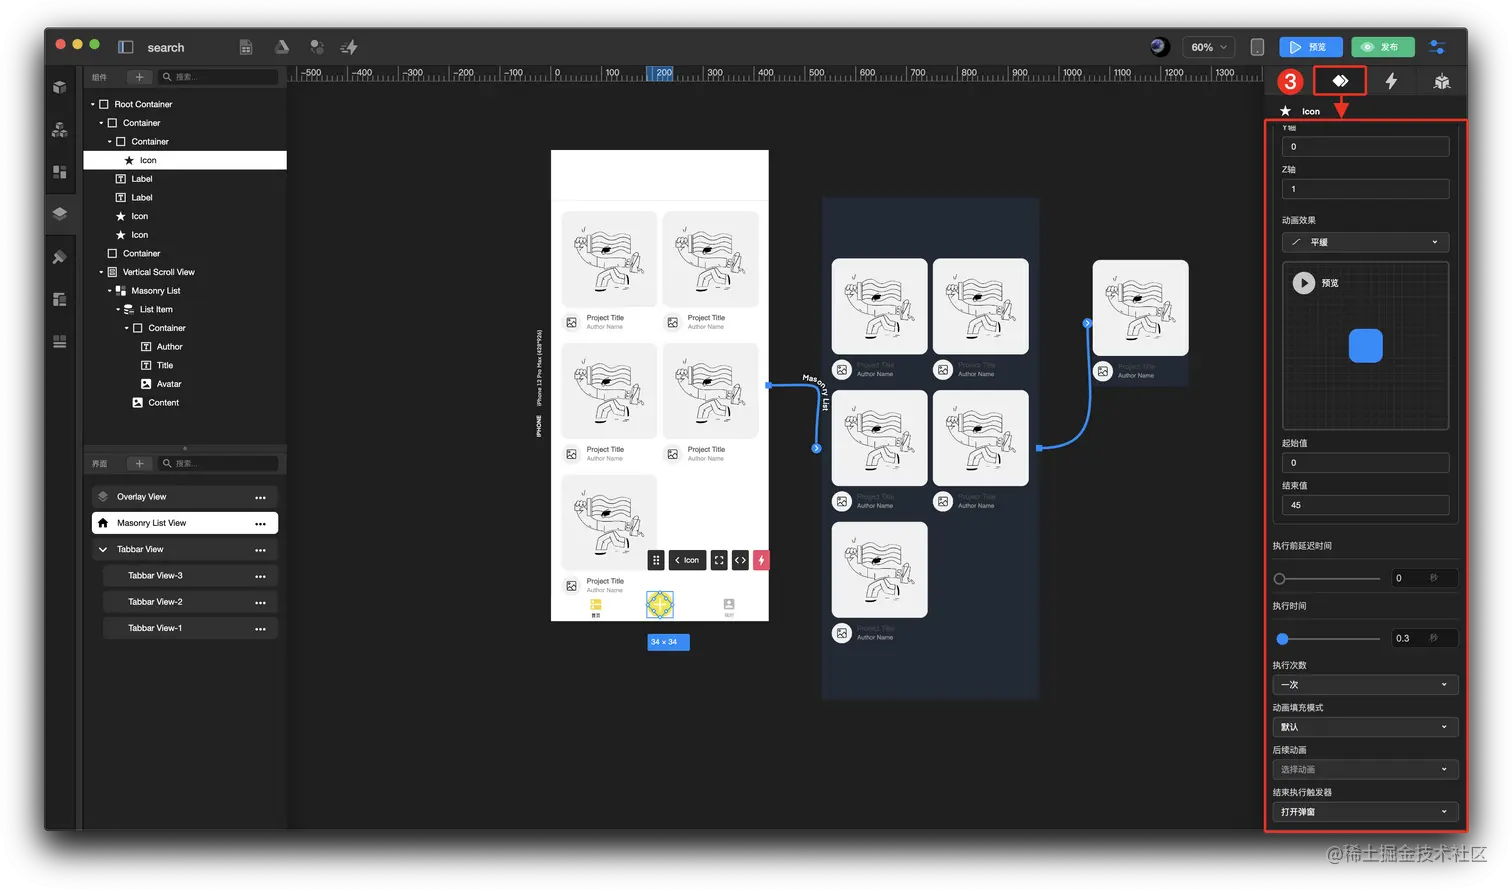This screenshot has width=1512, height=889.
Task: Switch to the animation properties tab
Action: [x=1340, y=81]
